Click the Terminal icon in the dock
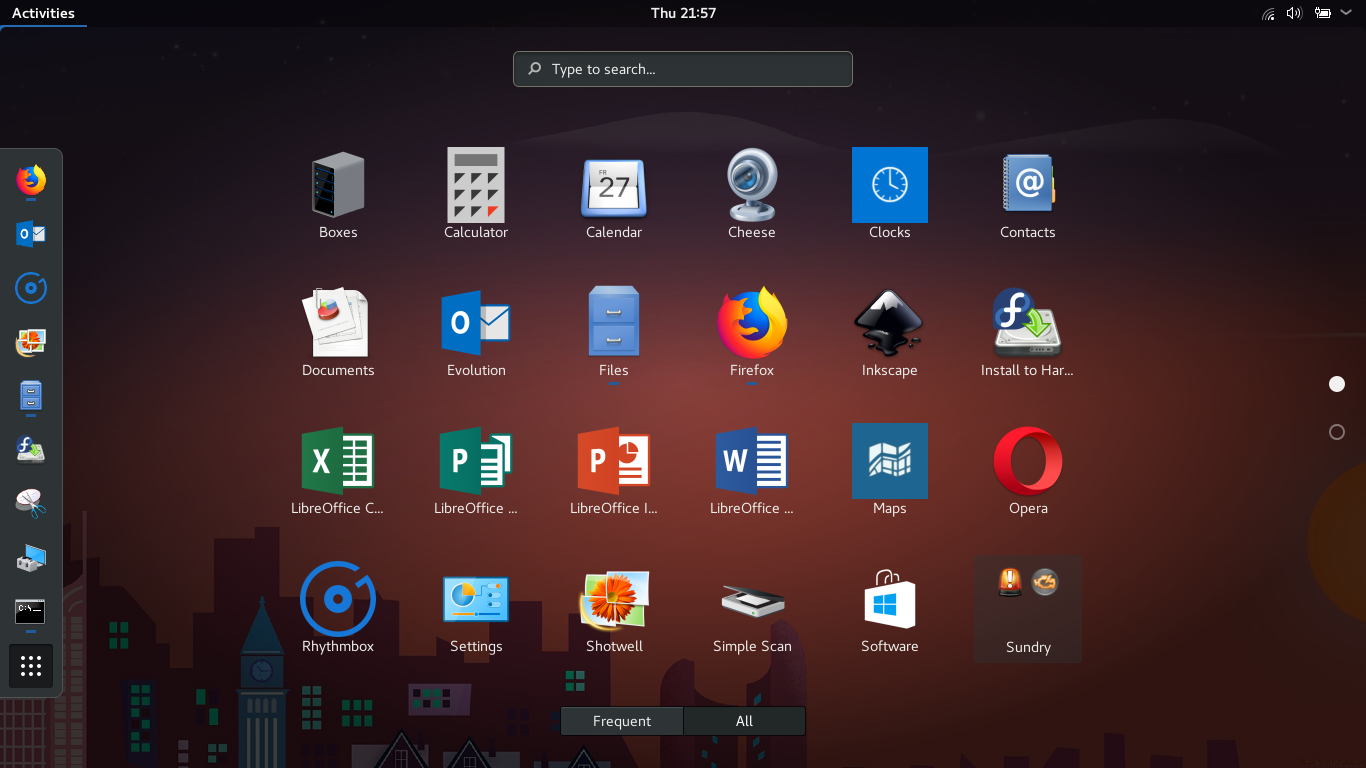 (x=31, y=612)
